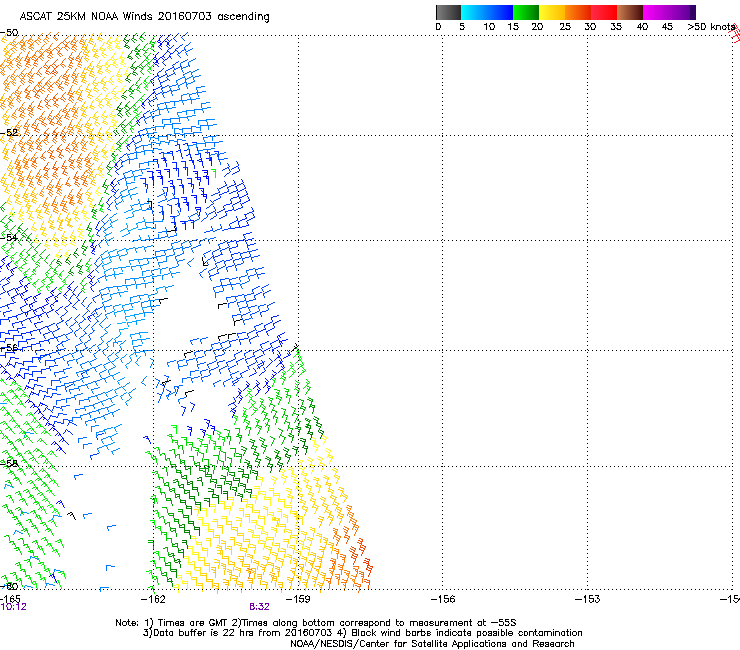Screen dimensions: 740x650
Task: Click the '40' legend scale label
Action: [x=642, y=27]
